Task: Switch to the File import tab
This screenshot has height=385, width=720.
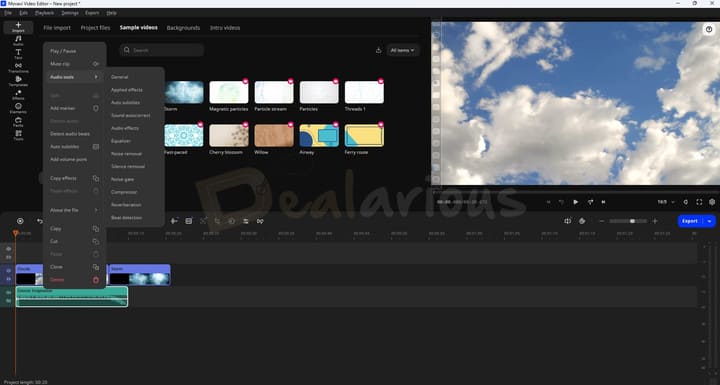Action: tap(57, 28)
